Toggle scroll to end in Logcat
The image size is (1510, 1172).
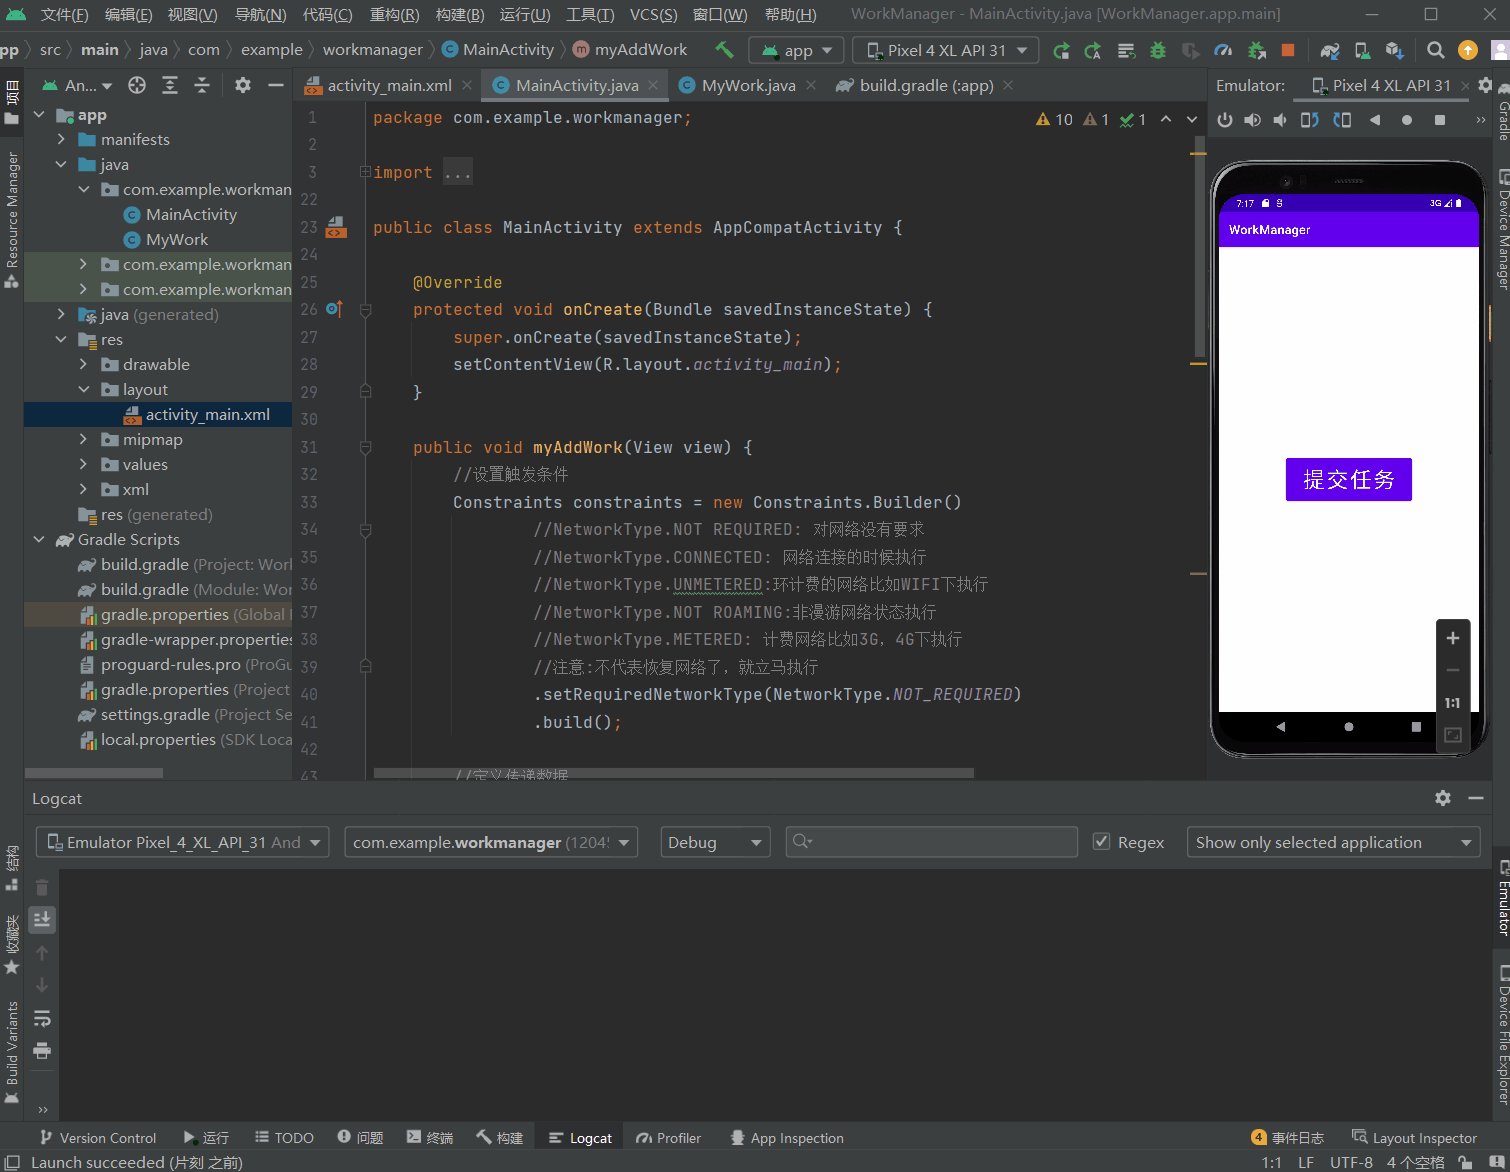[x=42, y=919]
